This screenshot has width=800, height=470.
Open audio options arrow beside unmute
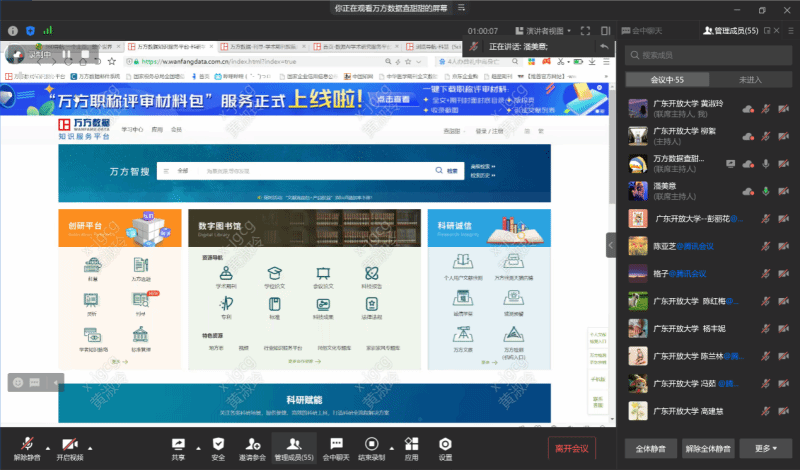tap(48, 448)
